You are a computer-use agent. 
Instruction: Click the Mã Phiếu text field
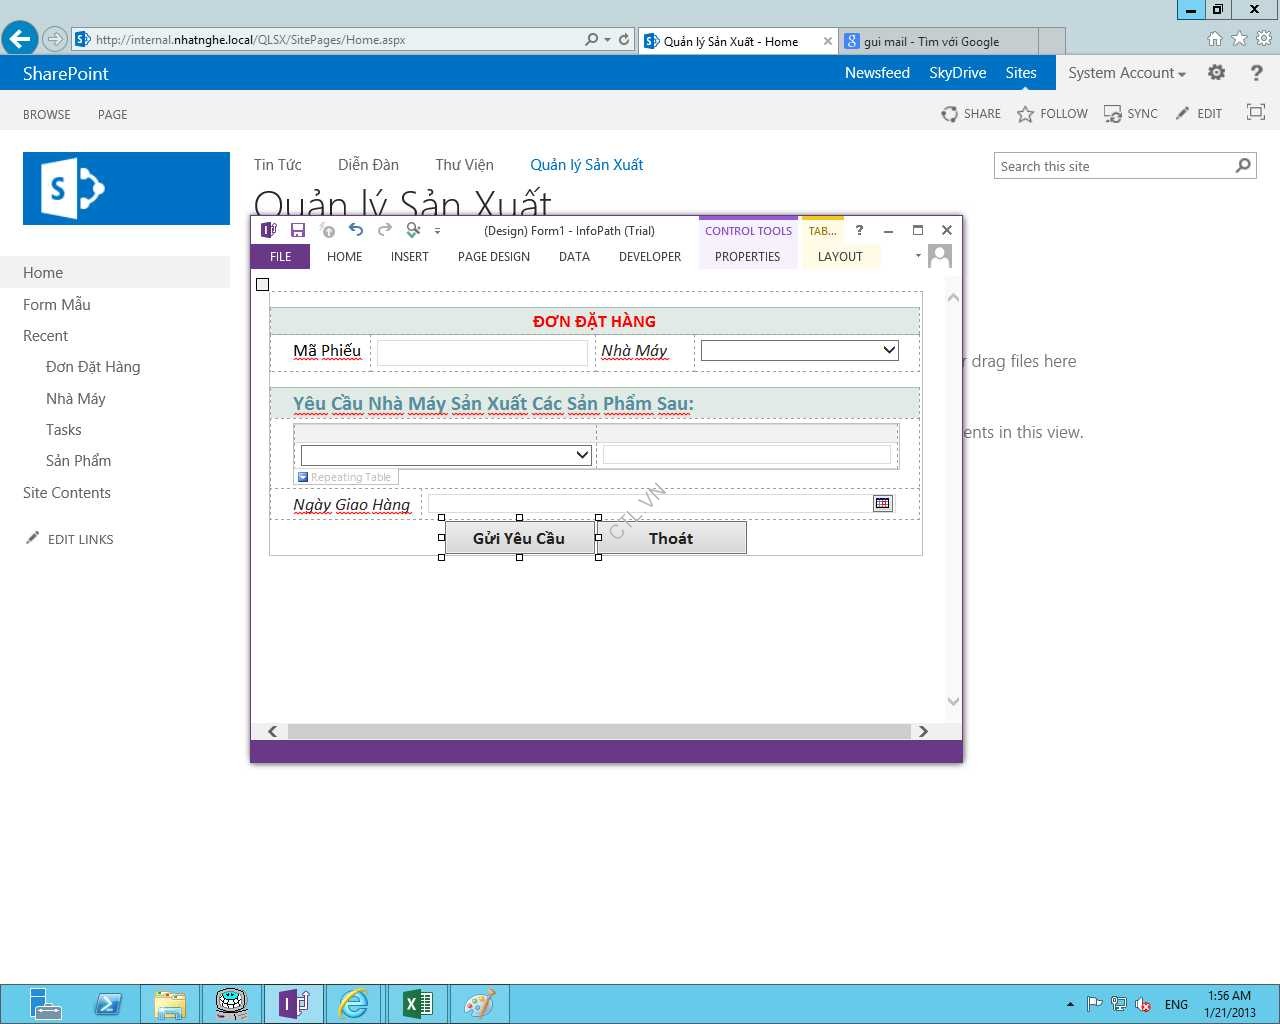(482, 352)
